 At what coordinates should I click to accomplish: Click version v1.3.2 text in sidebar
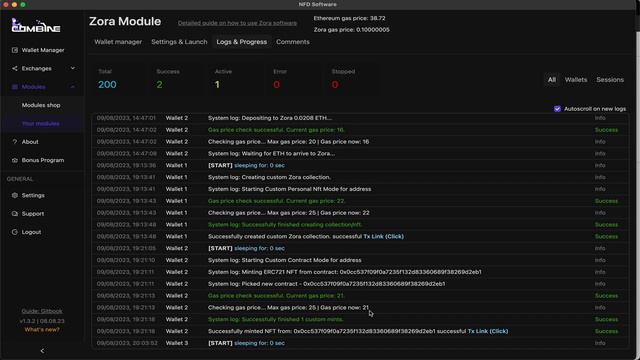tap(42, 321)
